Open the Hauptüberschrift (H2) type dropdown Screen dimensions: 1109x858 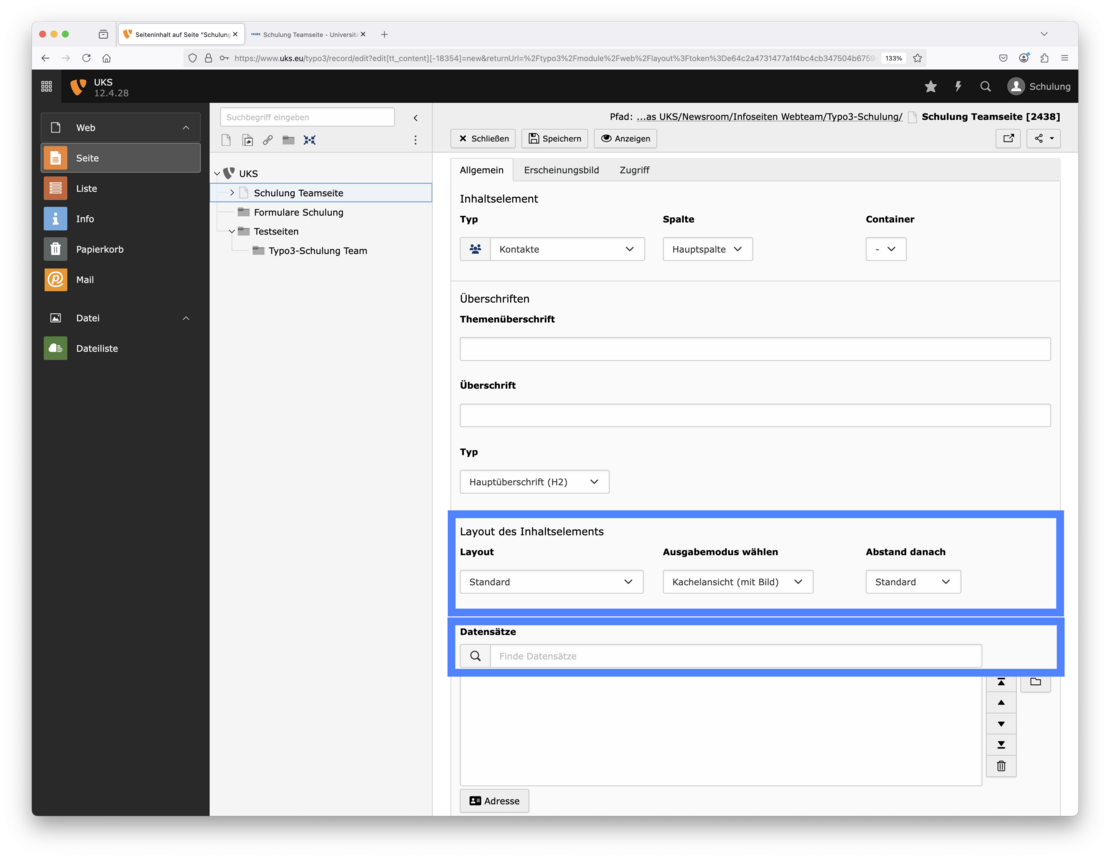pyautogui.click(x=534, y=482)
